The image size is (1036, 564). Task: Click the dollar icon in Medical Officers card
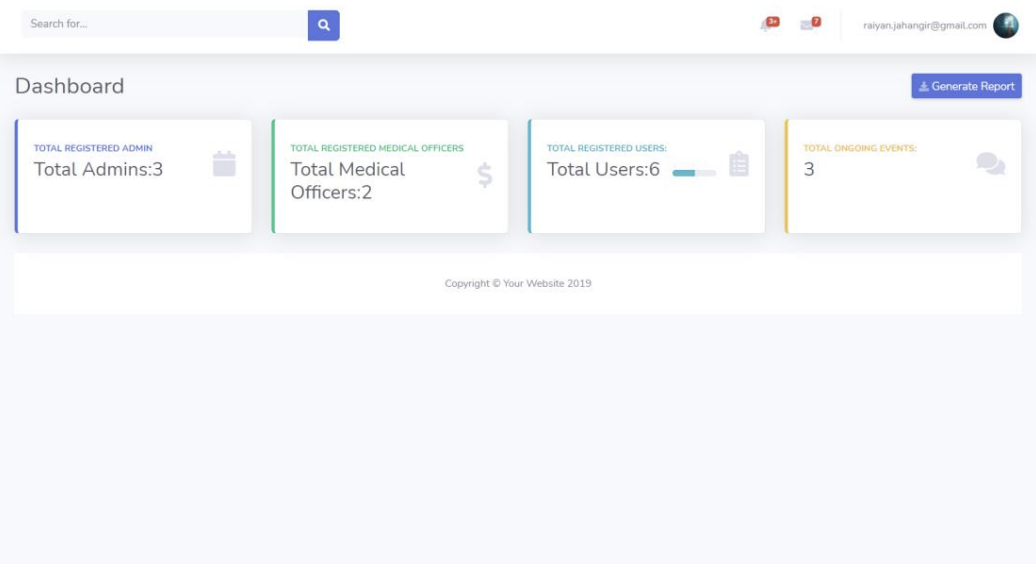coord(485,175)
